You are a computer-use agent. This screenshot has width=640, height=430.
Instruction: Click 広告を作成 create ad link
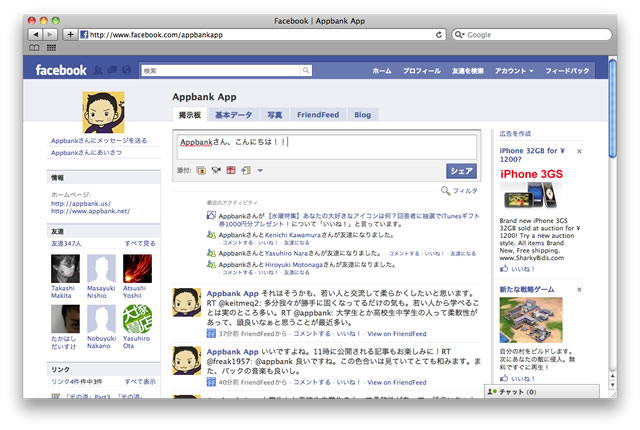[x=515, y=133]
